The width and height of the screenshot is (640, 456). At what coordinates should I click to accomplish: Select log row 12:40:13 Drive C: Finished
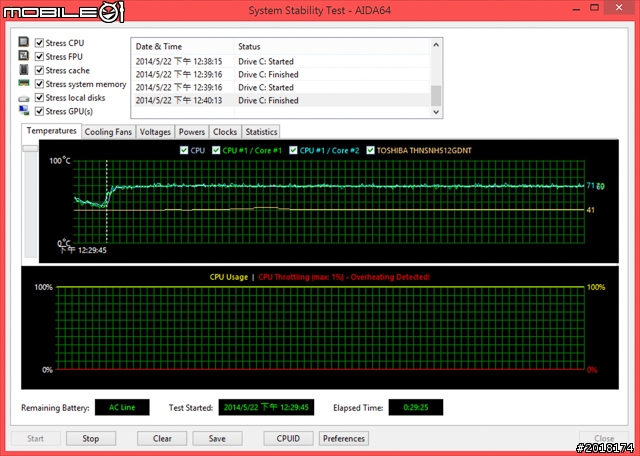click(x=281, y=100)
